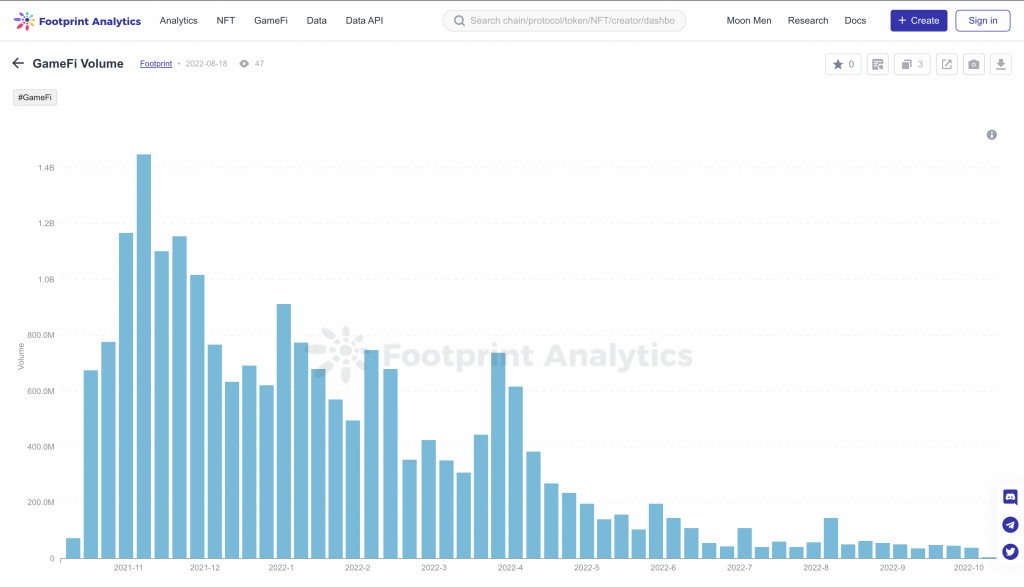Click the 2022-8 x-axis label
The width and height of the screenshot is (1024, 587).
[x=816, y=567]
